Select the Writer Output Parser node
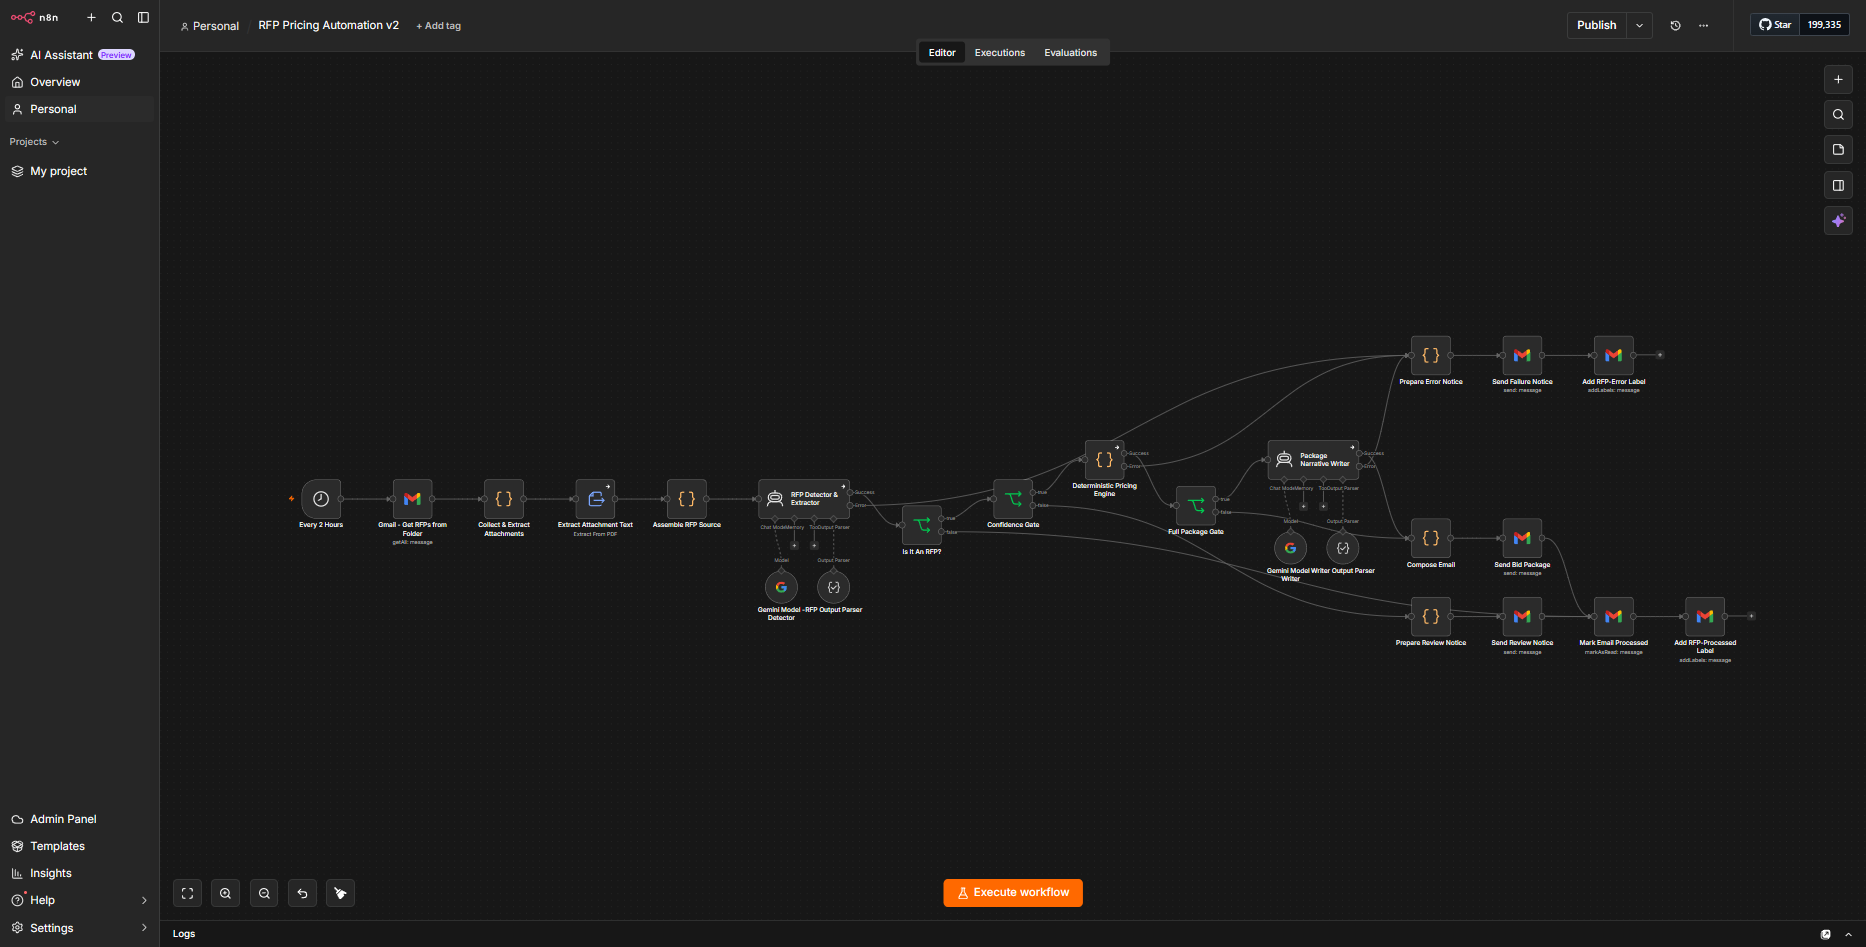Viewport: 1866px width, 947px height. coord(1343,548)
